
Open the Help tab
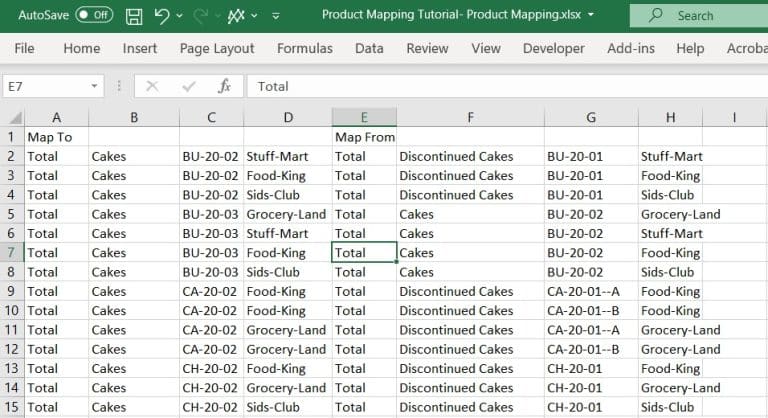(x=690, y=48)
